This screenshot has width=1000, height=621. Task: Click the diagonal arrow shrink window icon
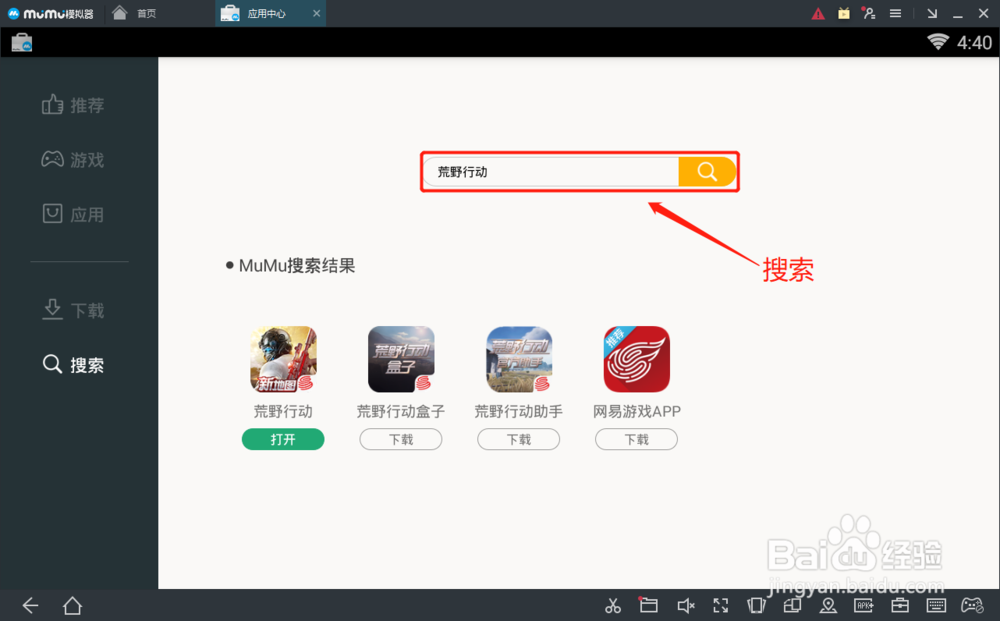[x=932, y=13]
